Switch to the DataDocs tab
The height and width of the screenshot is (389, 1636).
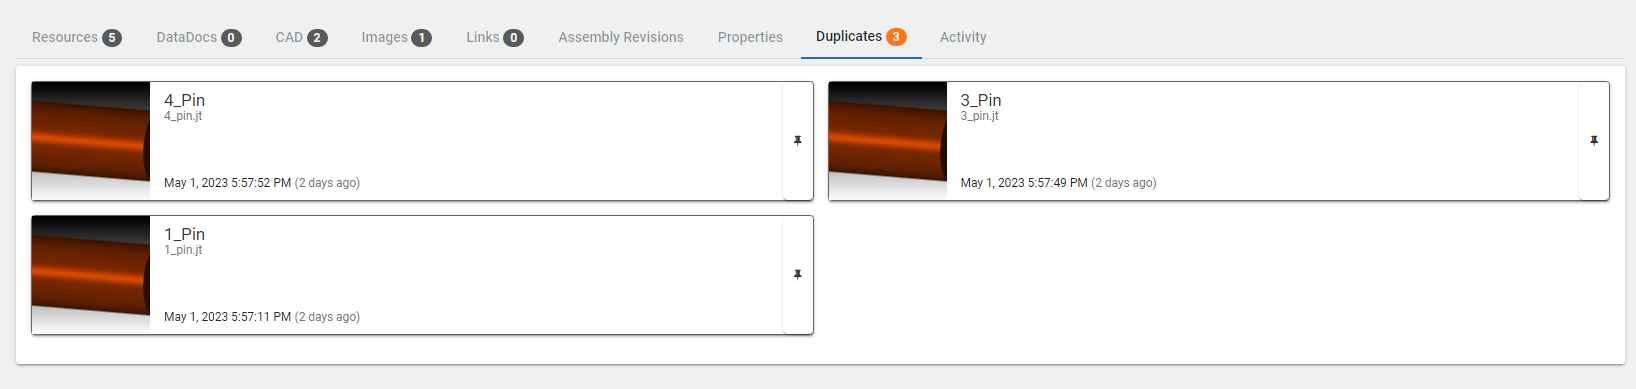(199, 37)
